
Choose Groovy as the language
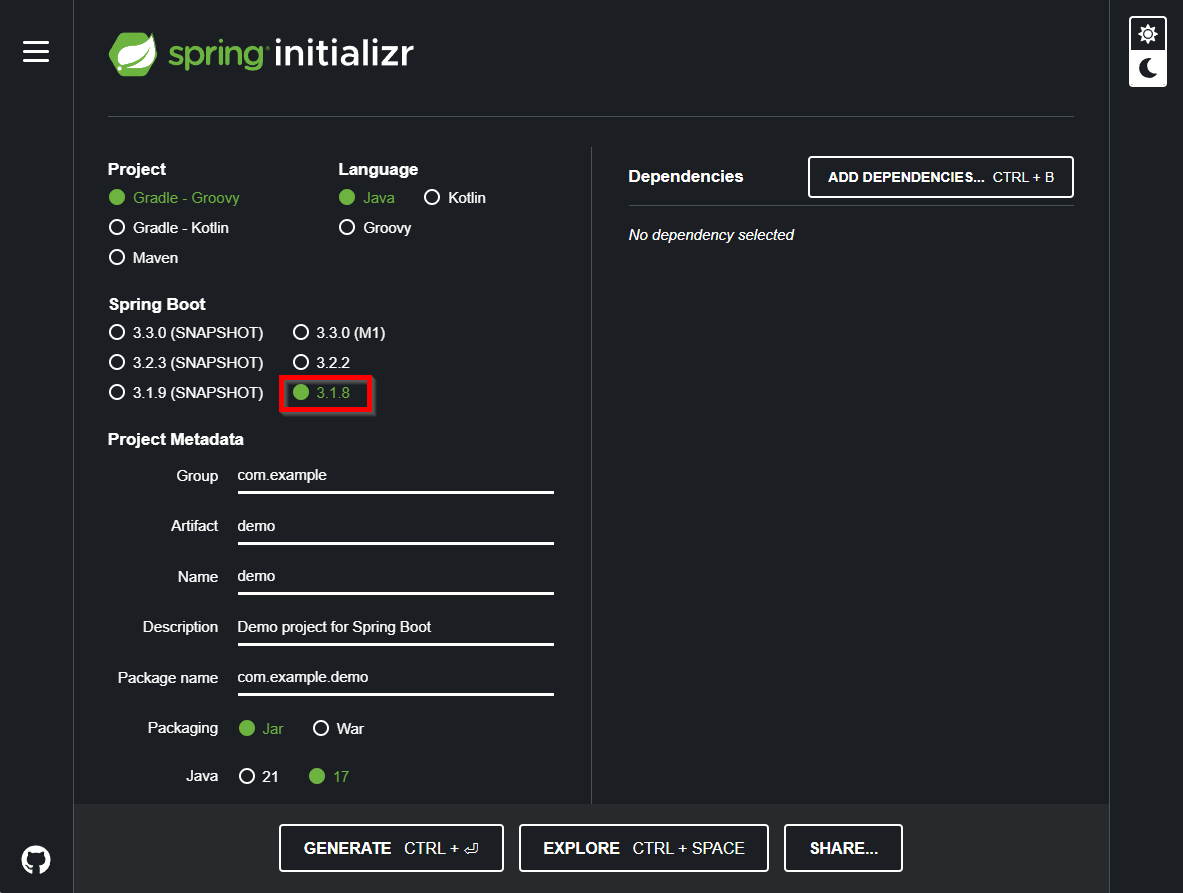(375, 228)
